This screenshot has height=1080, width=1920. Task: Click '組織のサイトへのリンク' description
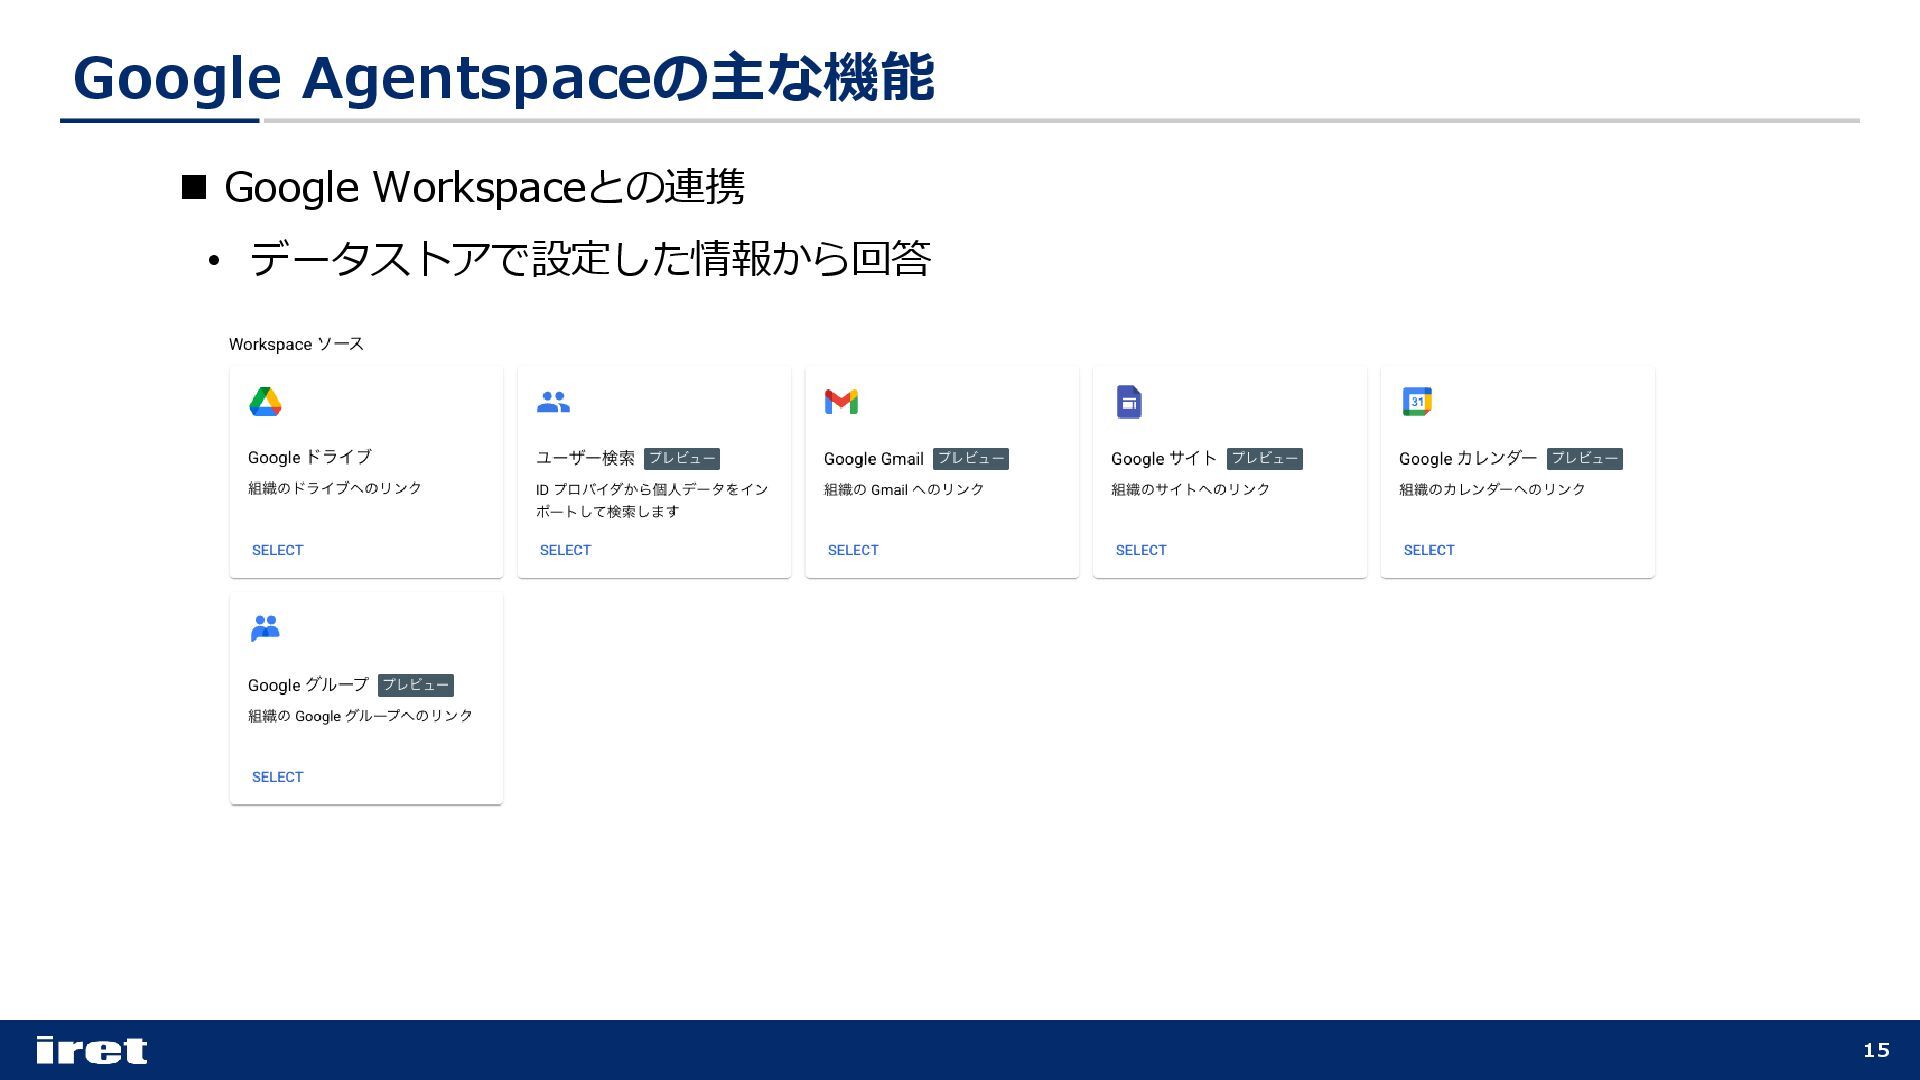[1190, 489]
